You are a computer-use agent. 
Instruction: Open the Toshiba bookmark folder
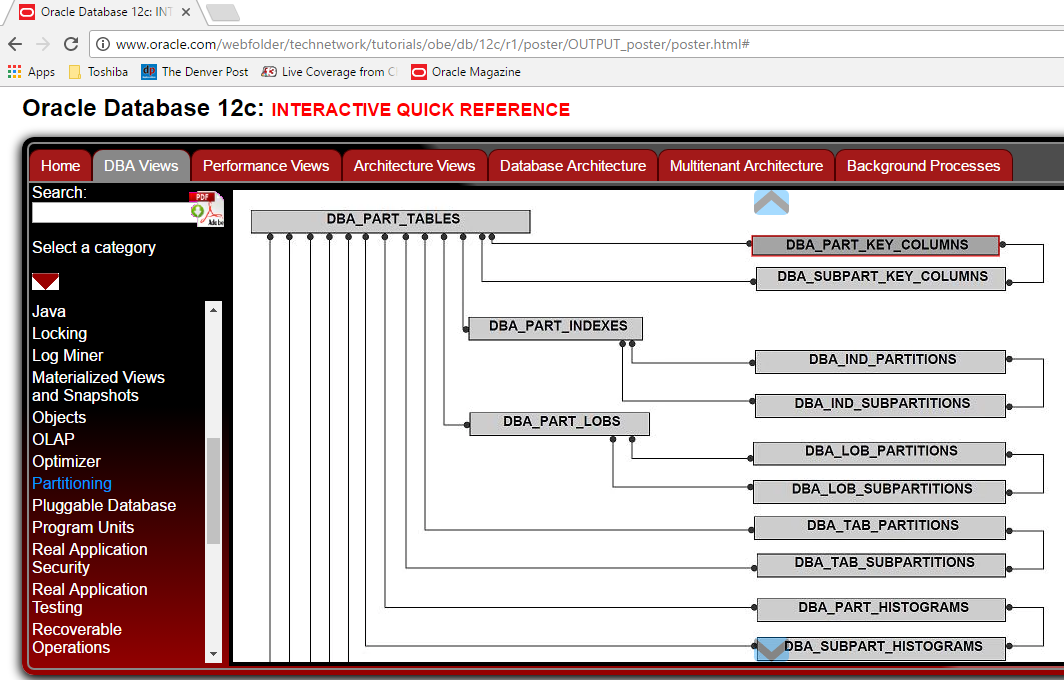coord(99,71)
